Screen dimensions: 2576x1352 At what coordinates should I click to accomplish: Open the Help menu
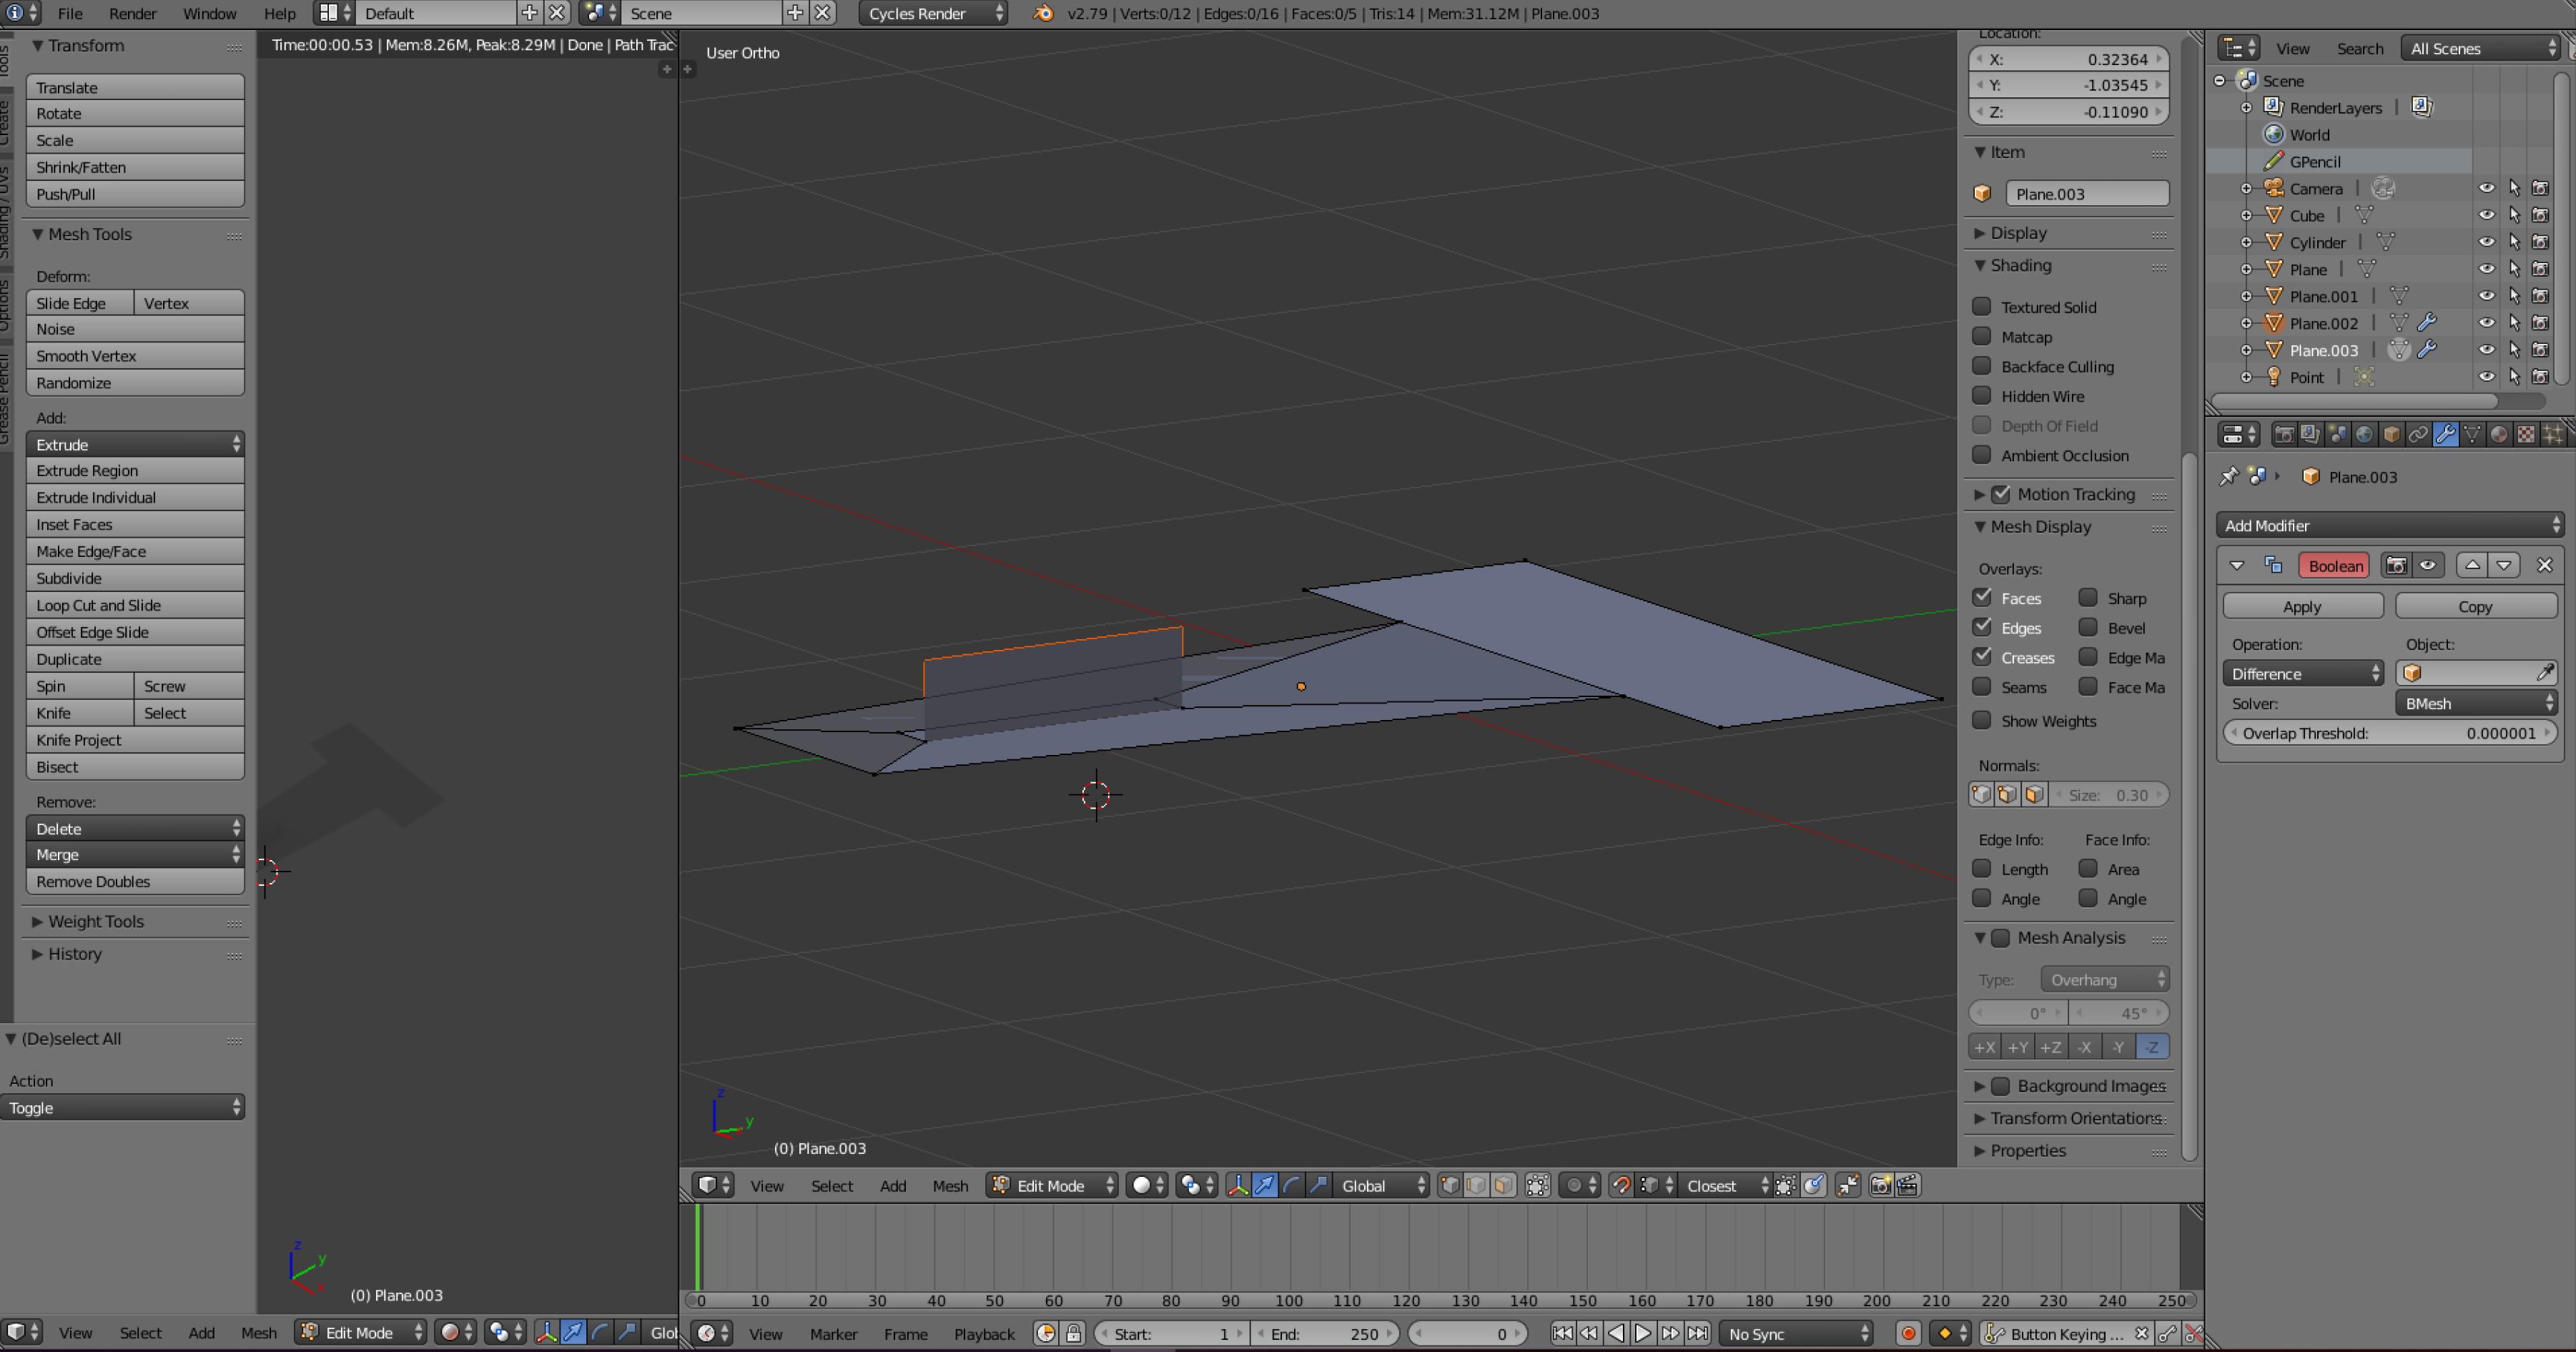tap(279, 13)
